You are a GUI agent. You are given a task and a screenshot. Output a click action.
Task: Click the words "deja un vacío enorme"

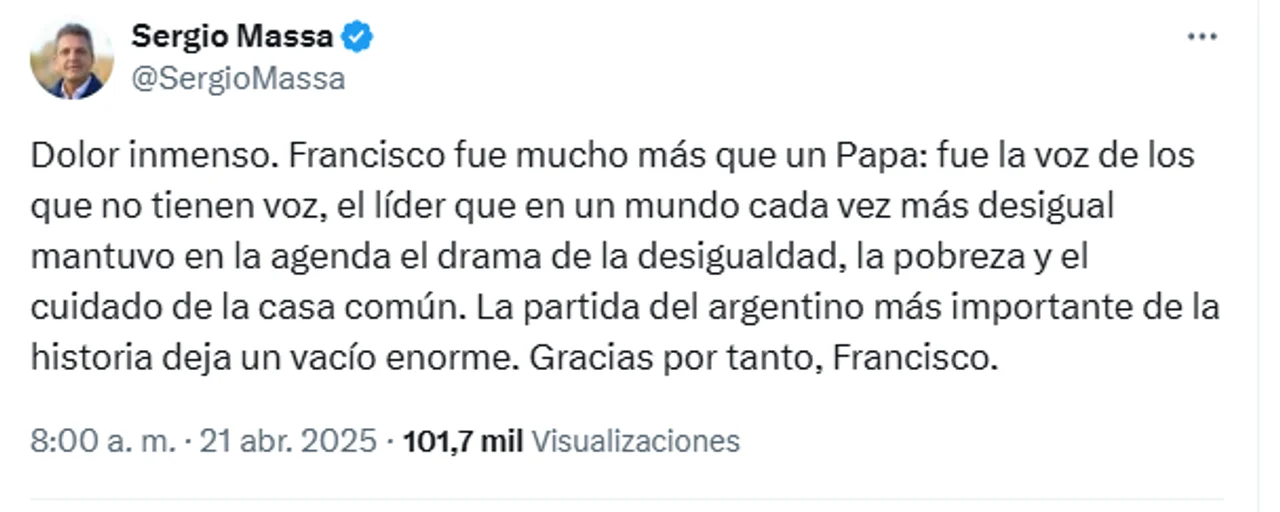tap(341, 357)
